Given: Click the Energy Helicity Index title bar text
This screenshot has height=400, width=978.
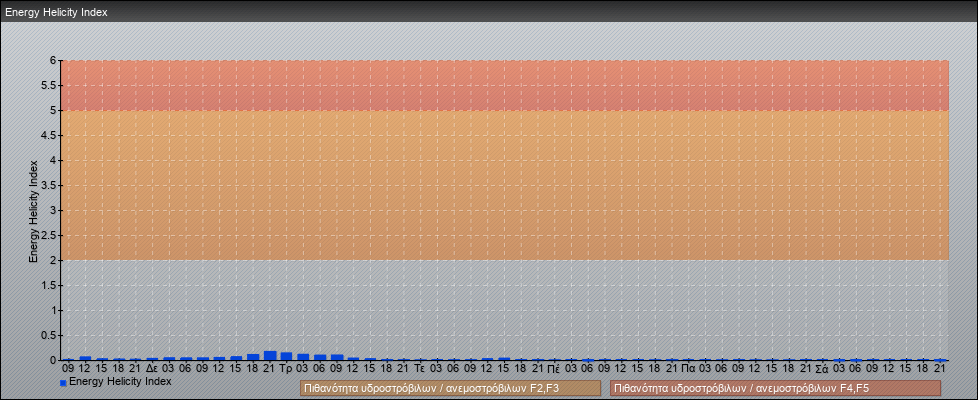Looking at the screenshot, I should pyautogui.click(x=56, y=13).
